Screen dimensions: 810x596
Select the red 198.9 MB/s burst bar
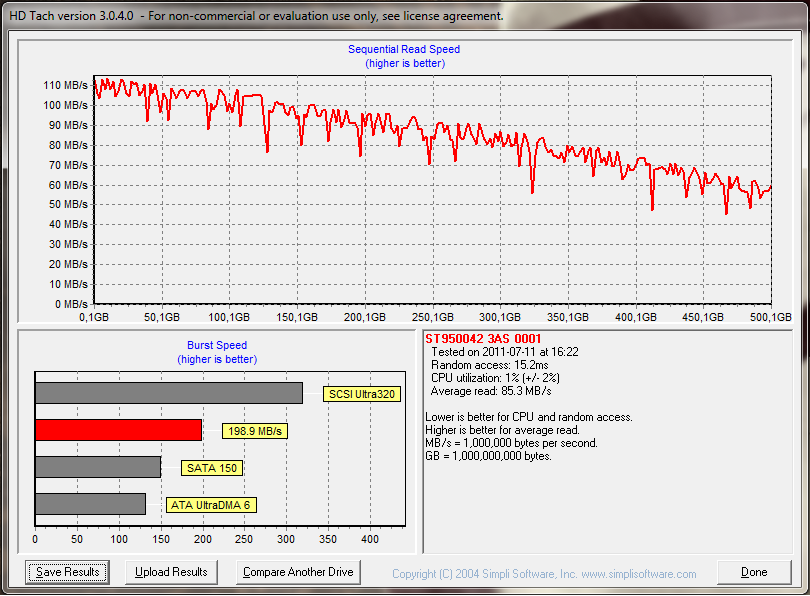click(x=118, y=430)
